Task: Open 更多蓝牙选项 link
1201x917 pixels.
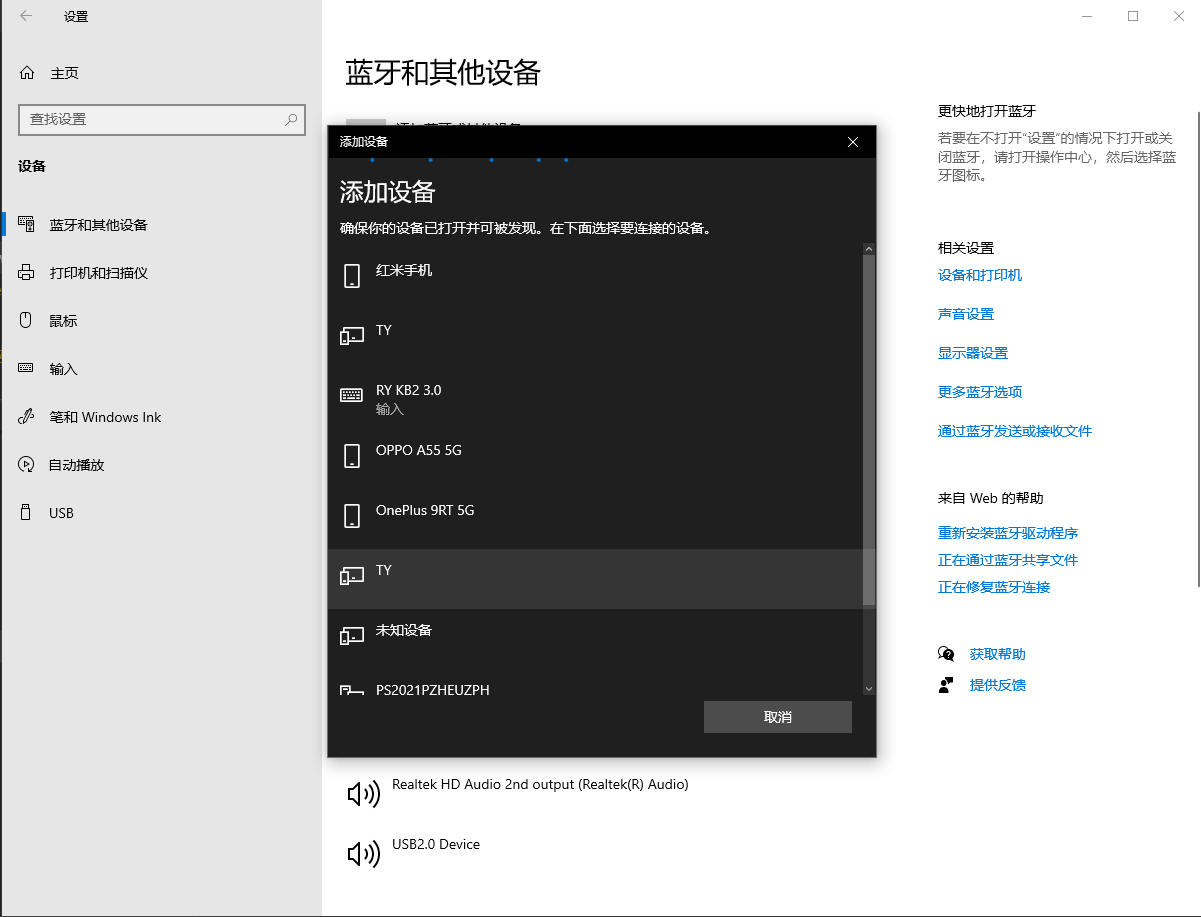Action: click(980, 391)
